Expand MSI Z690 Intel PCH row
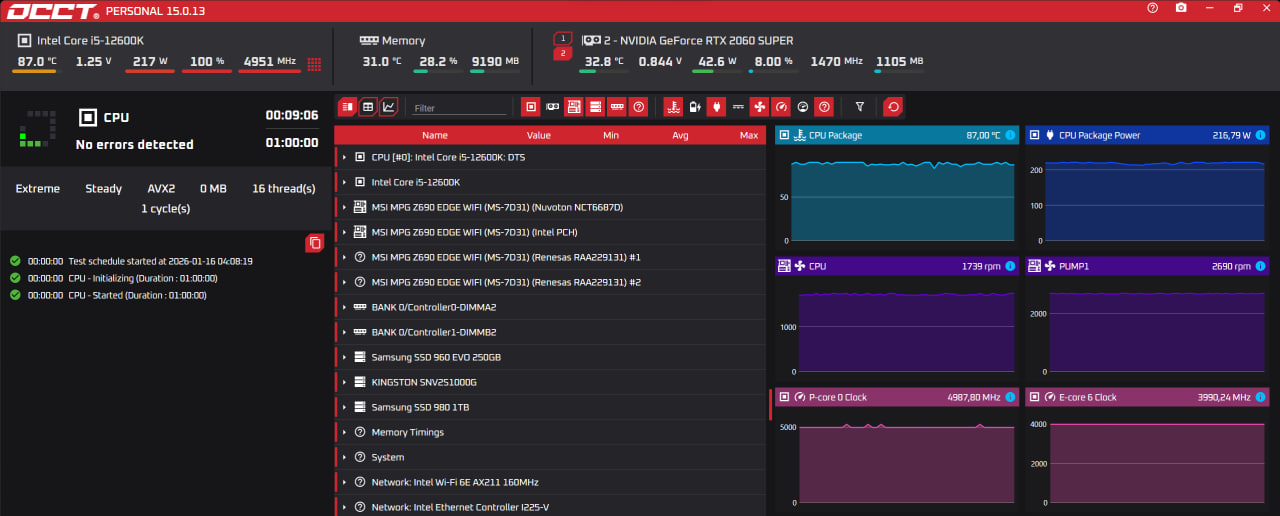The height and width of the screenshot is (516, 1280). [344, 232]
